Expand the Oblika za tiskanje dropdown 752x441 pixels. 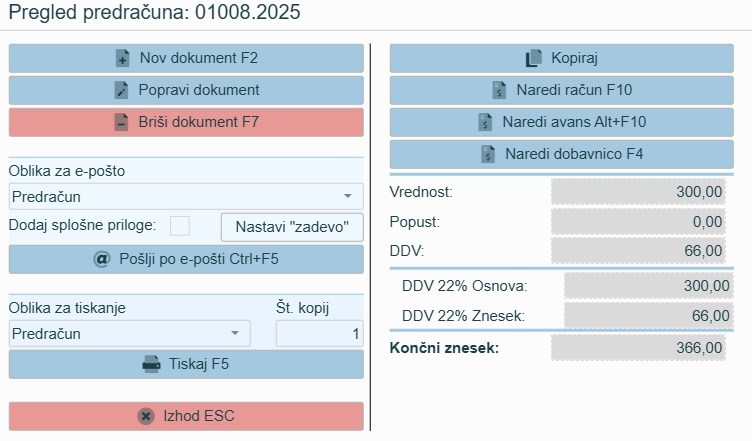point(234,333)
